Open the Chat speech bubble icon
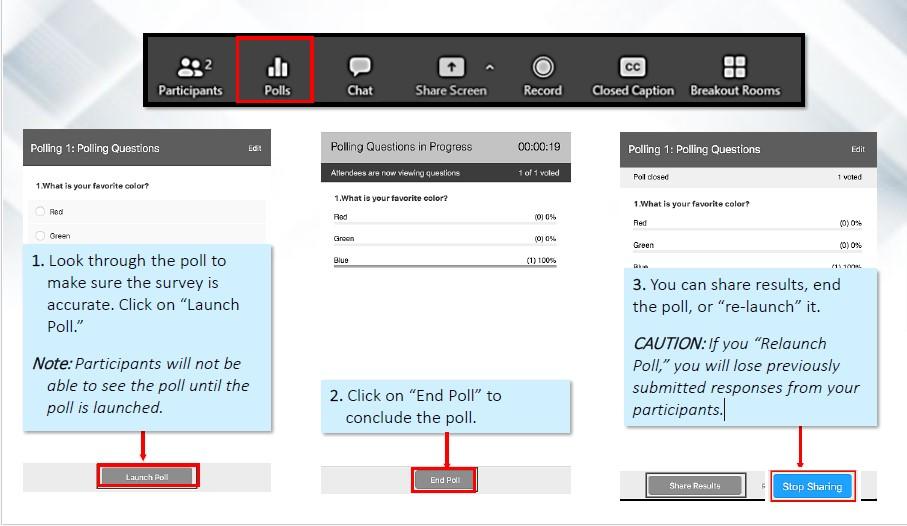 [360, 67]
